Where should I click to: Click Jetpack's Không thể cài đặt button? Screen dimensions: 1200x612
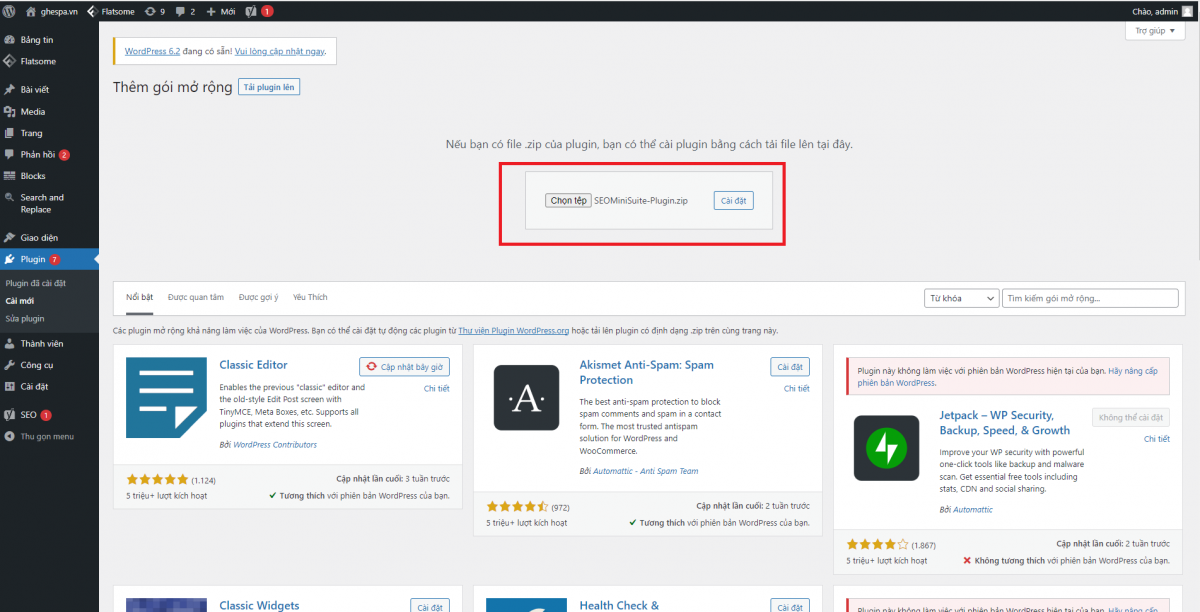click(x=1131, y=417)
